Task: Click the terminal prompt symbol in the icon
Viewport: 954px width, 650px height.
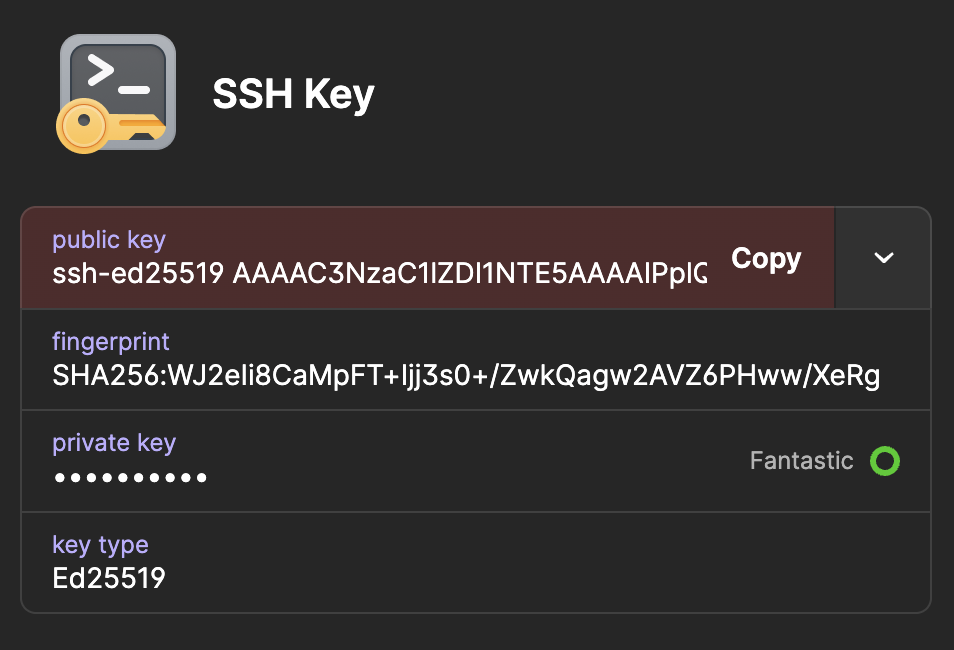Action: (100, 69)
